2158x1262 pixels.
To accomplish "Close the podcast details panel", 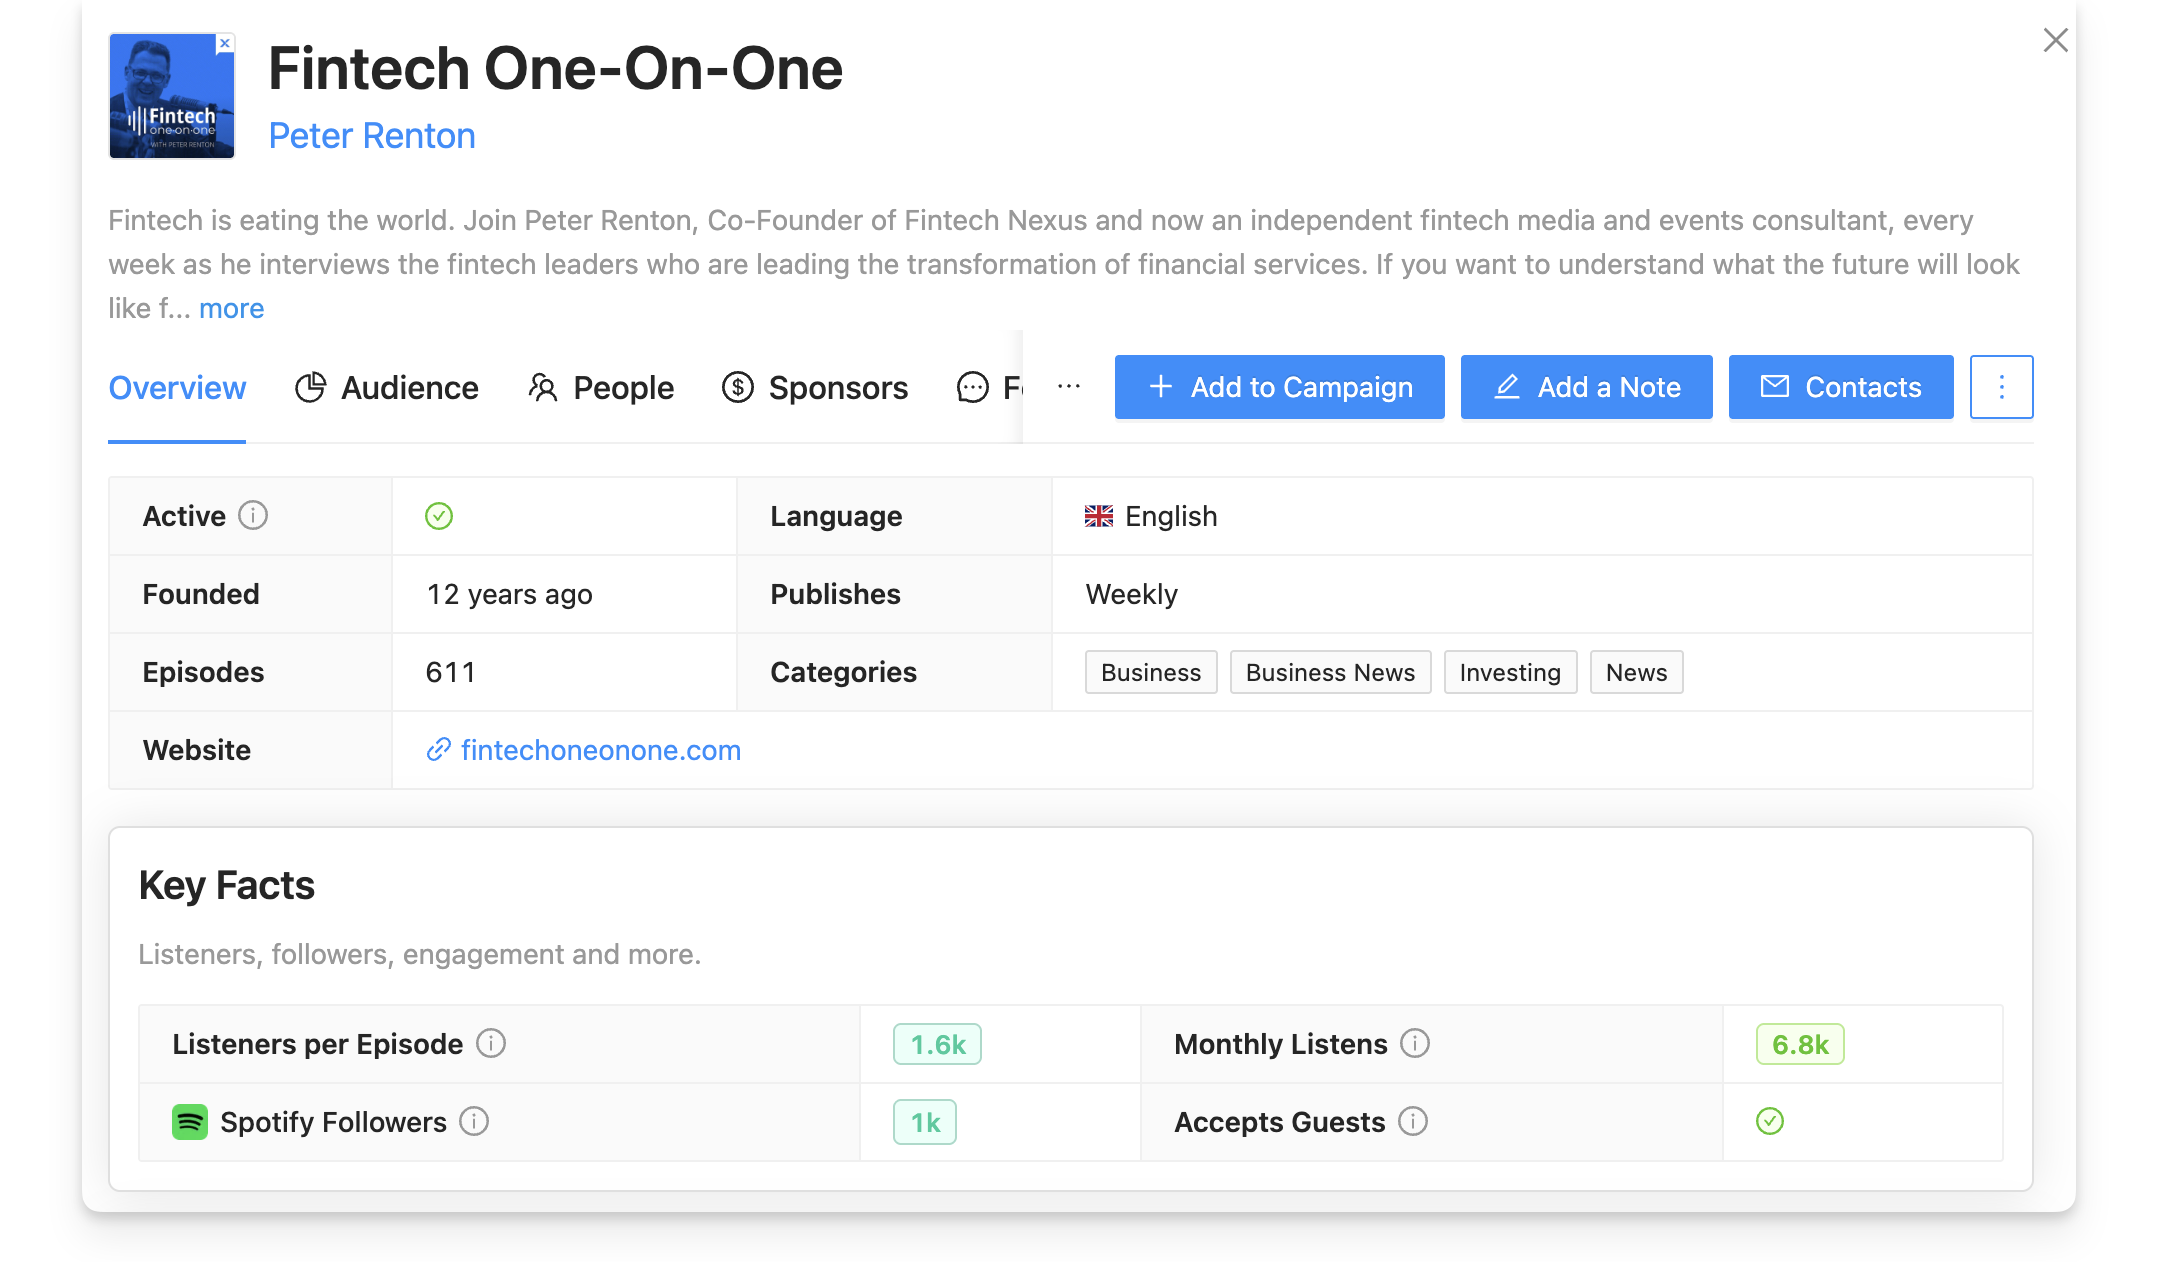I will 2055,40.
